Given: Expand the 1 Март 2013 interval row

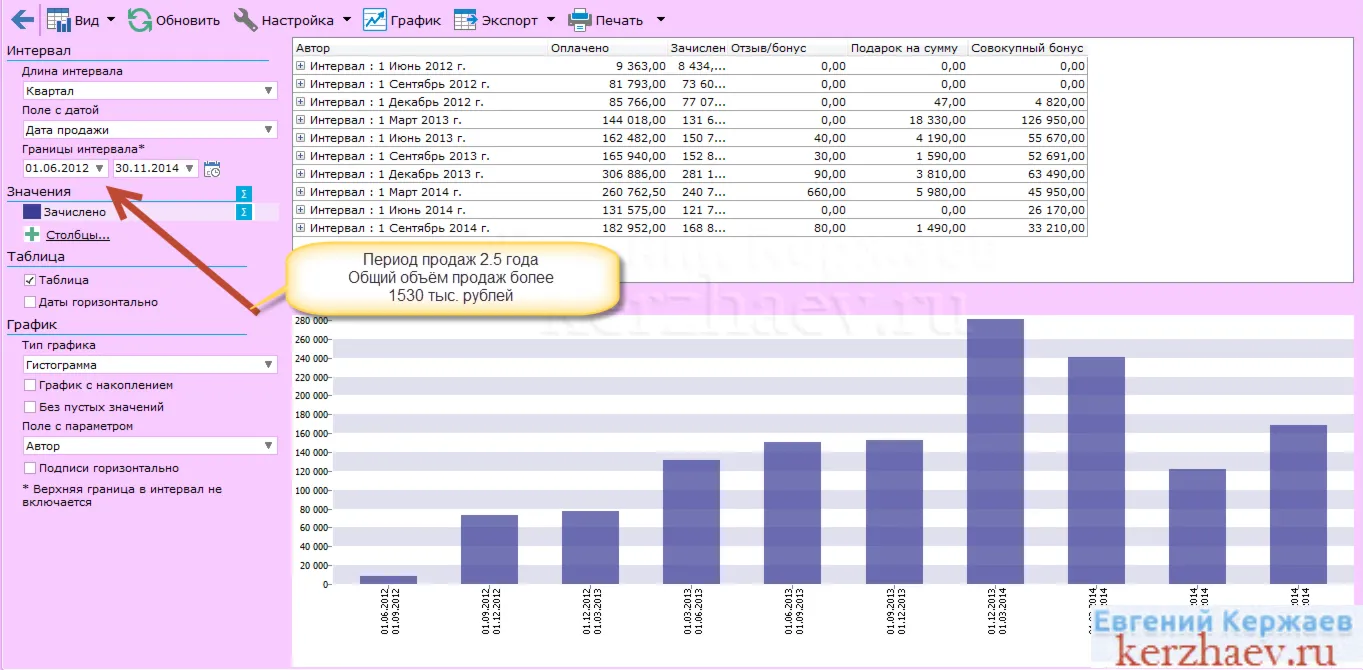Looking at the screenshot, I should coord(301,120).
